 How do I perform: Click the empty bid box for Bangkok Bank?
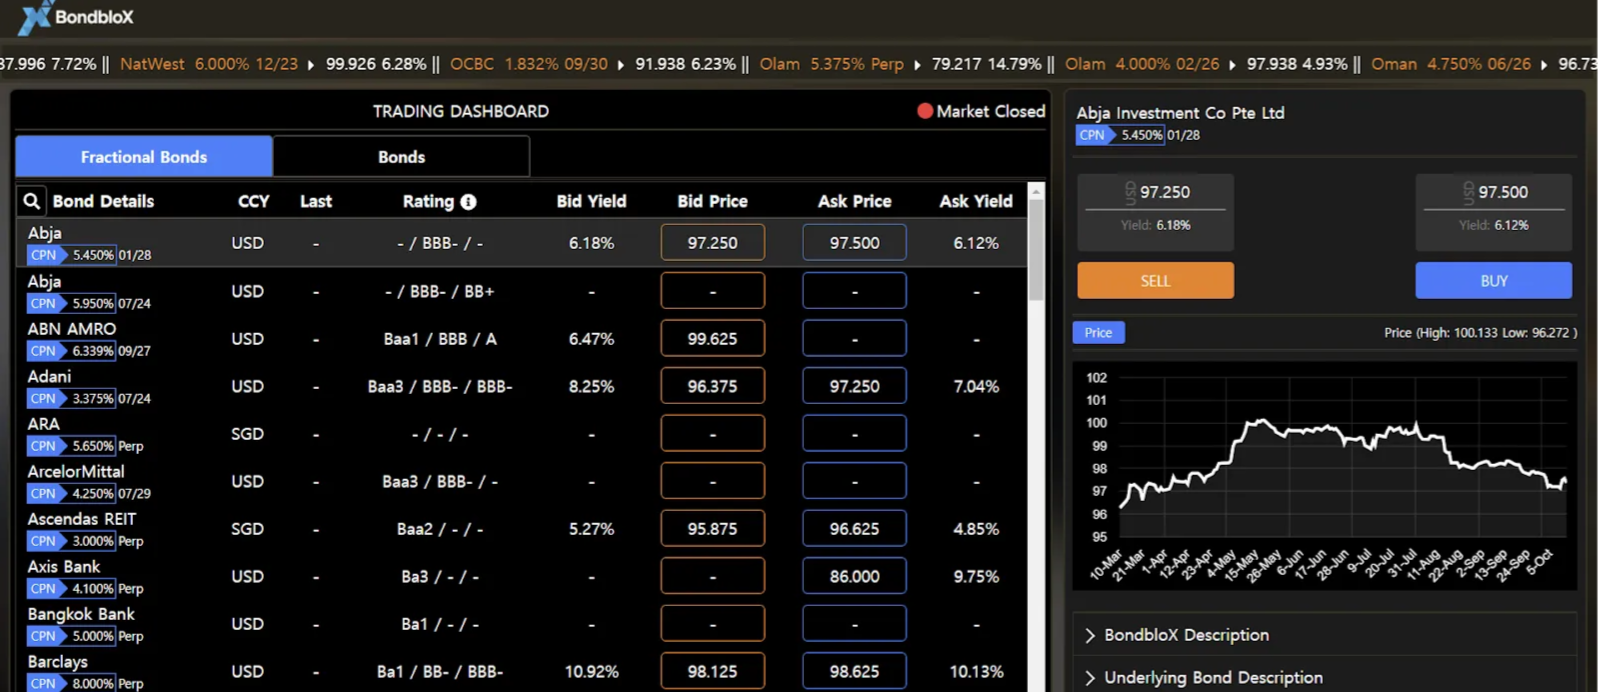click(712, 624)
